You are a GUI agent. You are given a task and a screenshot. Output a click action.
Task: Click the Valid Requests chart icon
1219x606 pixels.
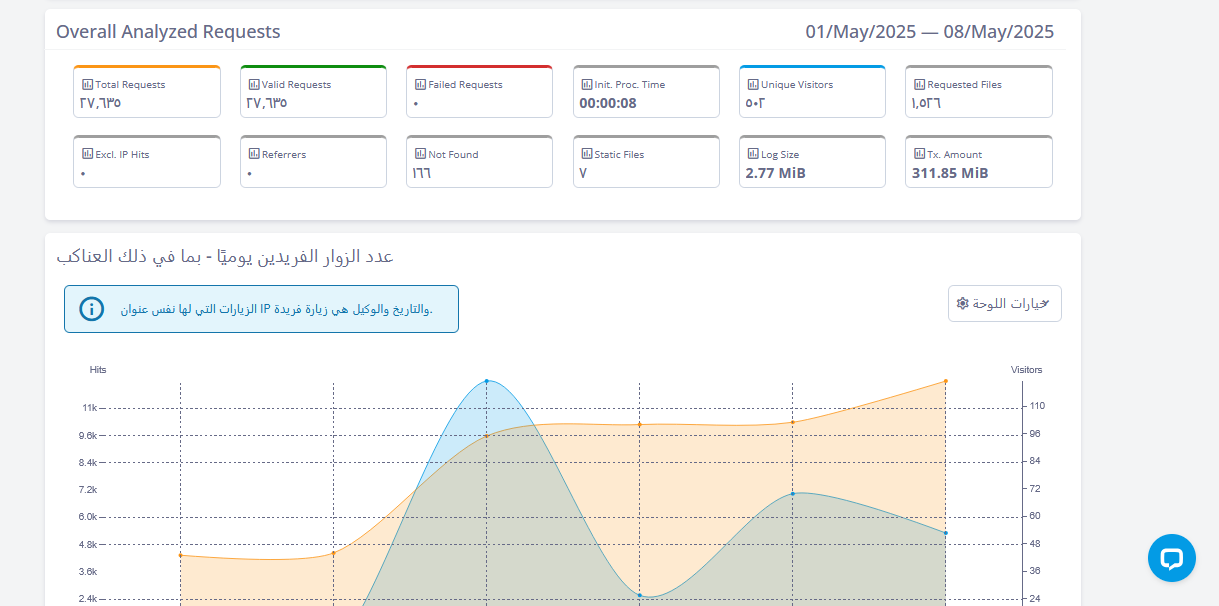pyautogui.click(x=254, y=85)
